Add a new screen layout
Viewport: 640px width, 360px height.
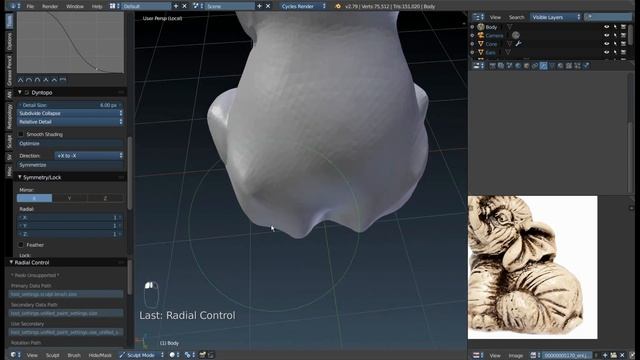[x=176, y=6]
